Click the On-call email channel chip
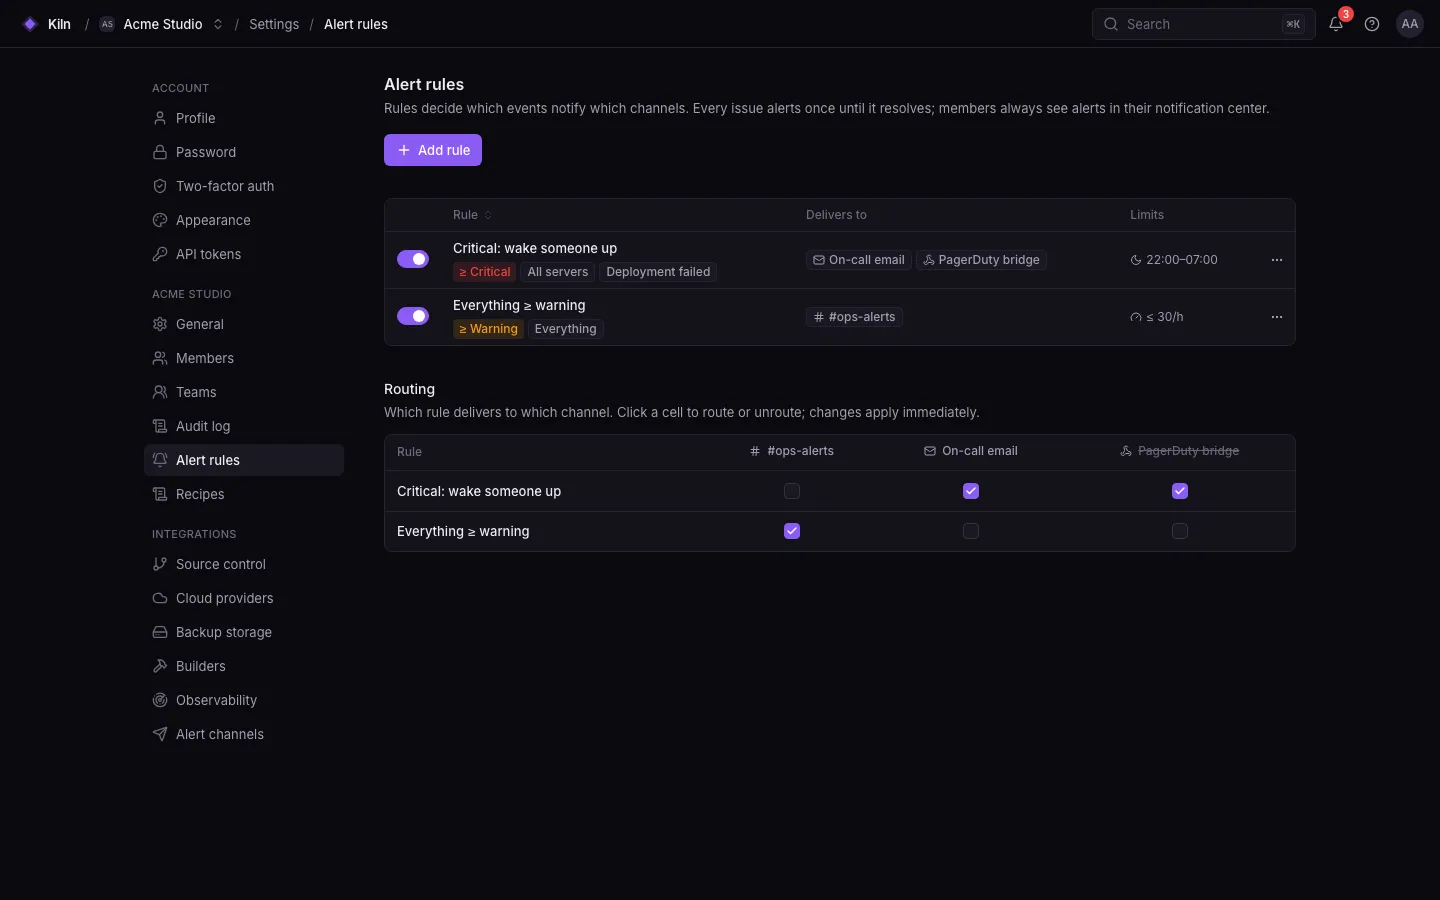Image resolution: width=1440 pixels, height=900 pixels. 859,260
